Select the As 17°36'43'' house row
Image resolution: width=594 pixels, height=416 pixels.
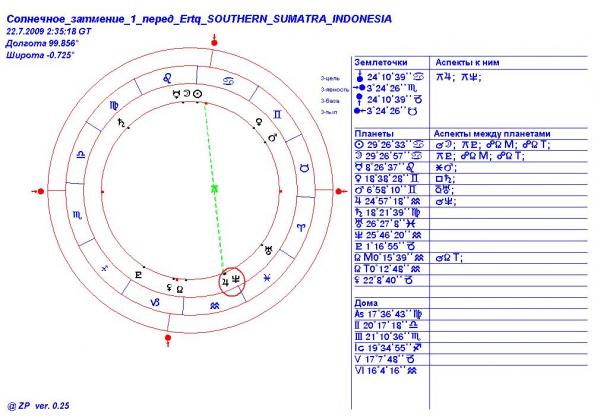[388, 314]
